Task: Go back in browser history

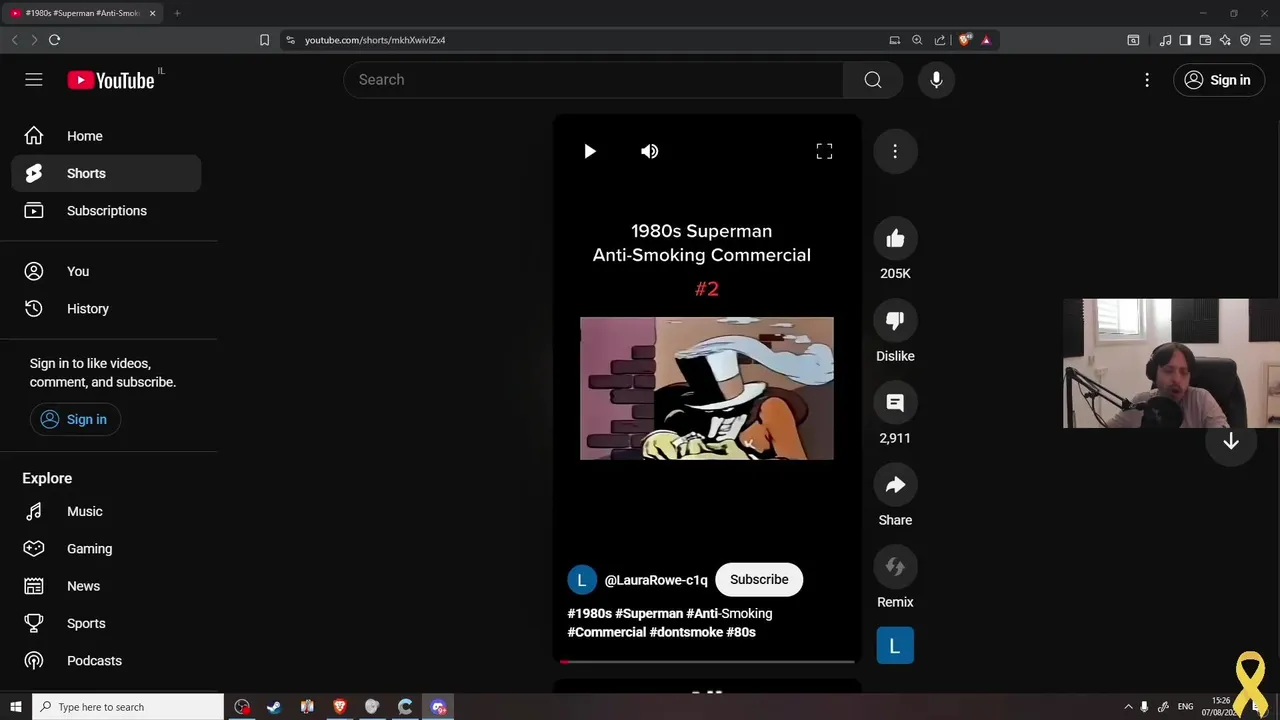Action: coord(14,40)
